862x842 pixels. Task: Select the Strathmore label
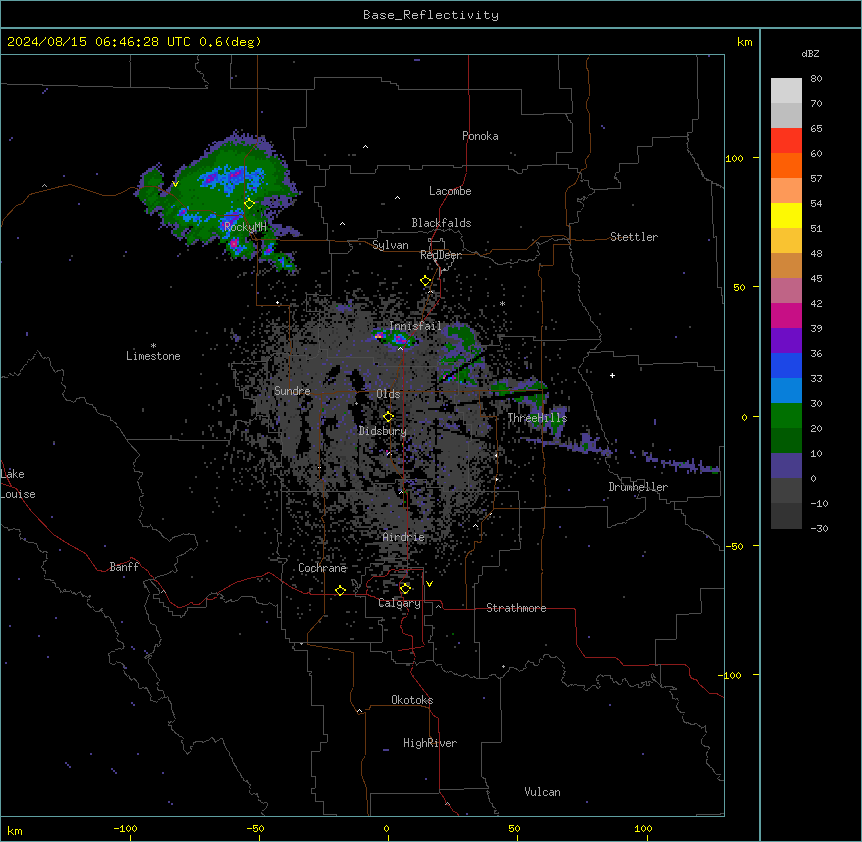click(x=516, y=608)
